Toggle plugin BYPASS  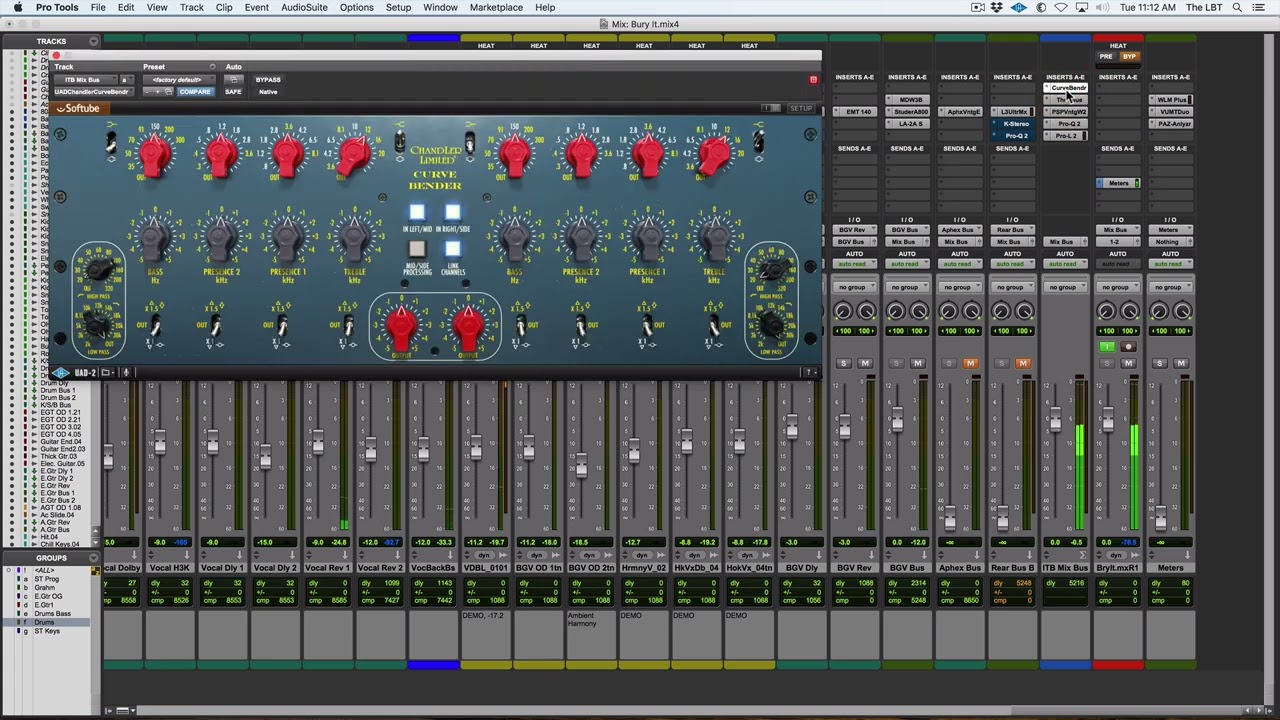pos(268,79)
